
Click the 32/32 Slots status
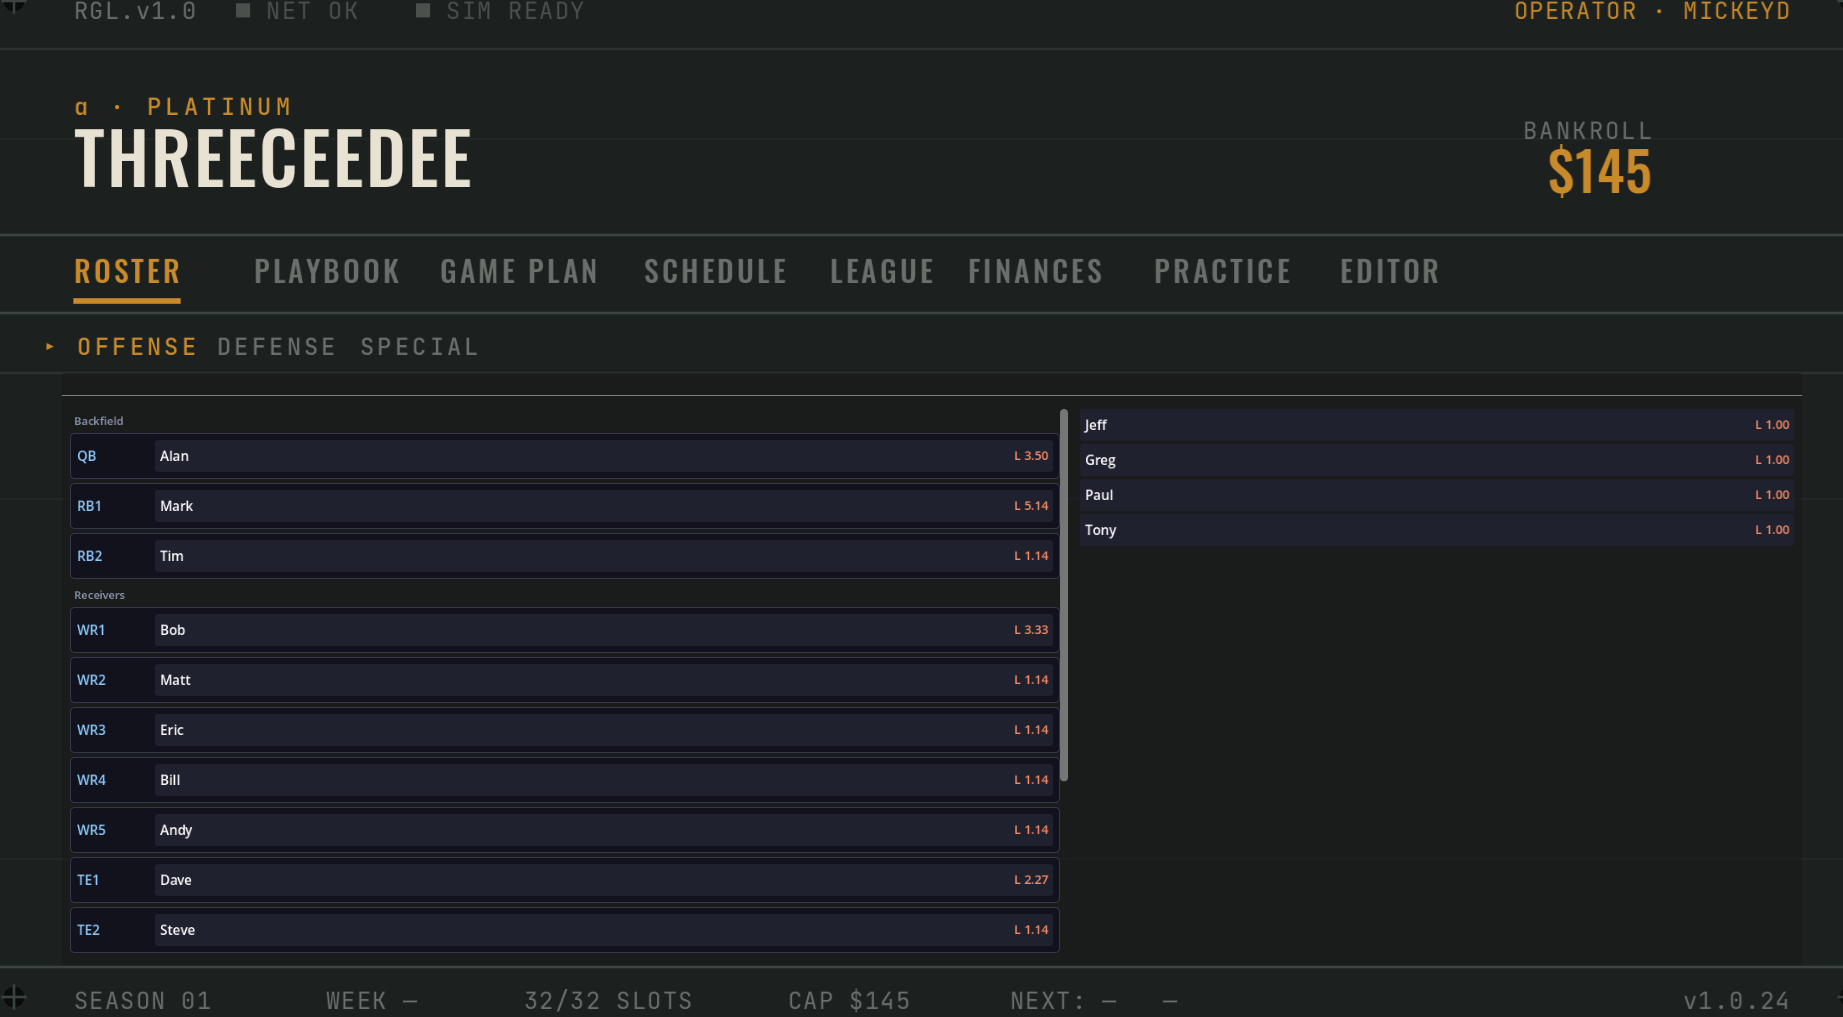coord(608,1001)
